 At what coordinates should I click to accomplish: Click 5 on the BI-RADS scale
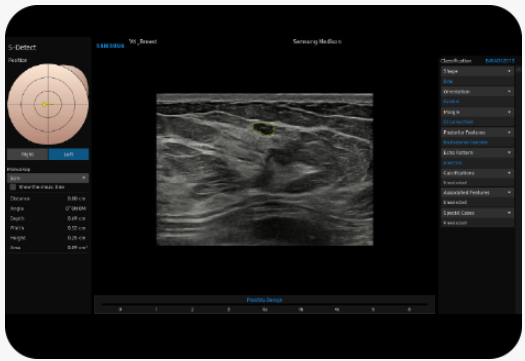click(373, 309)
